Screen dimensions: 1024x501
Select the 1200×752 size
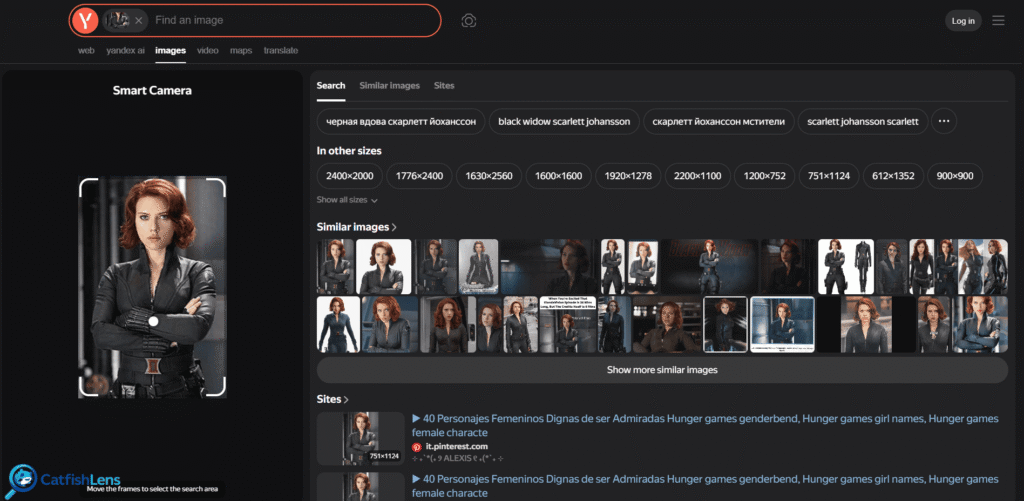[764, 176]
